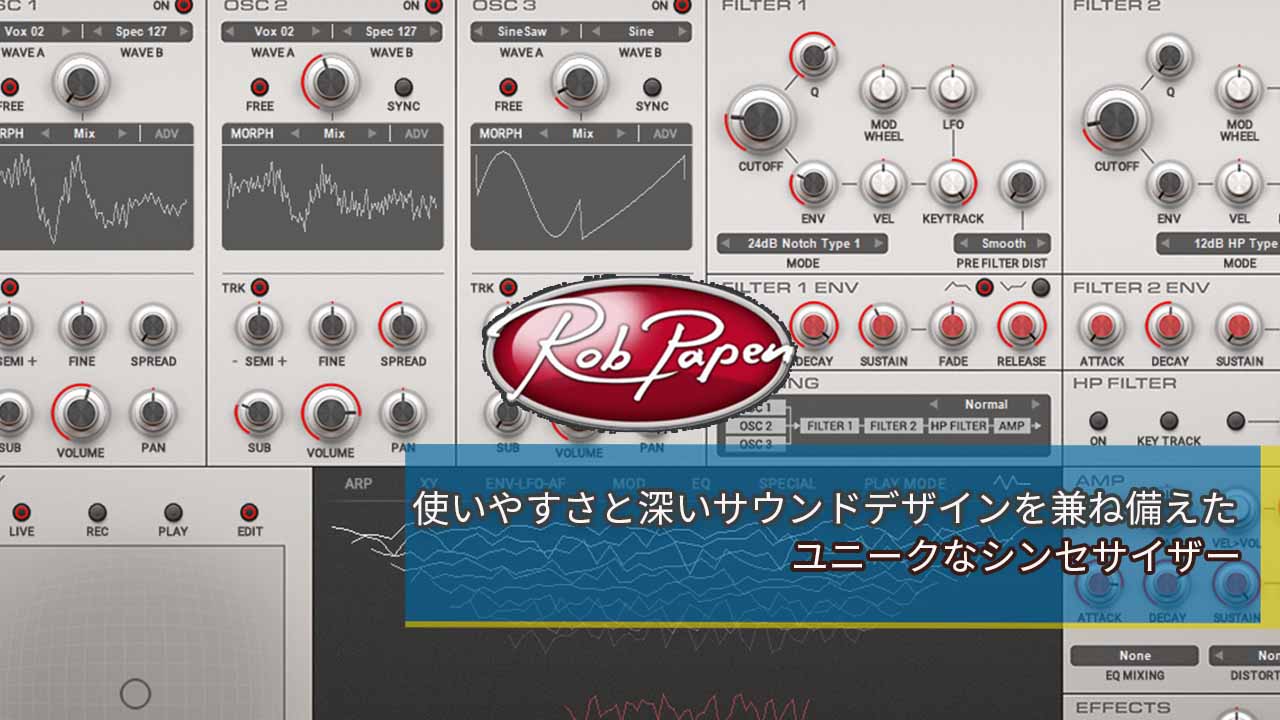Click the OSC 3 waveform display
The height and width of the screenshot is (720, 1280).
click(581, 197)
